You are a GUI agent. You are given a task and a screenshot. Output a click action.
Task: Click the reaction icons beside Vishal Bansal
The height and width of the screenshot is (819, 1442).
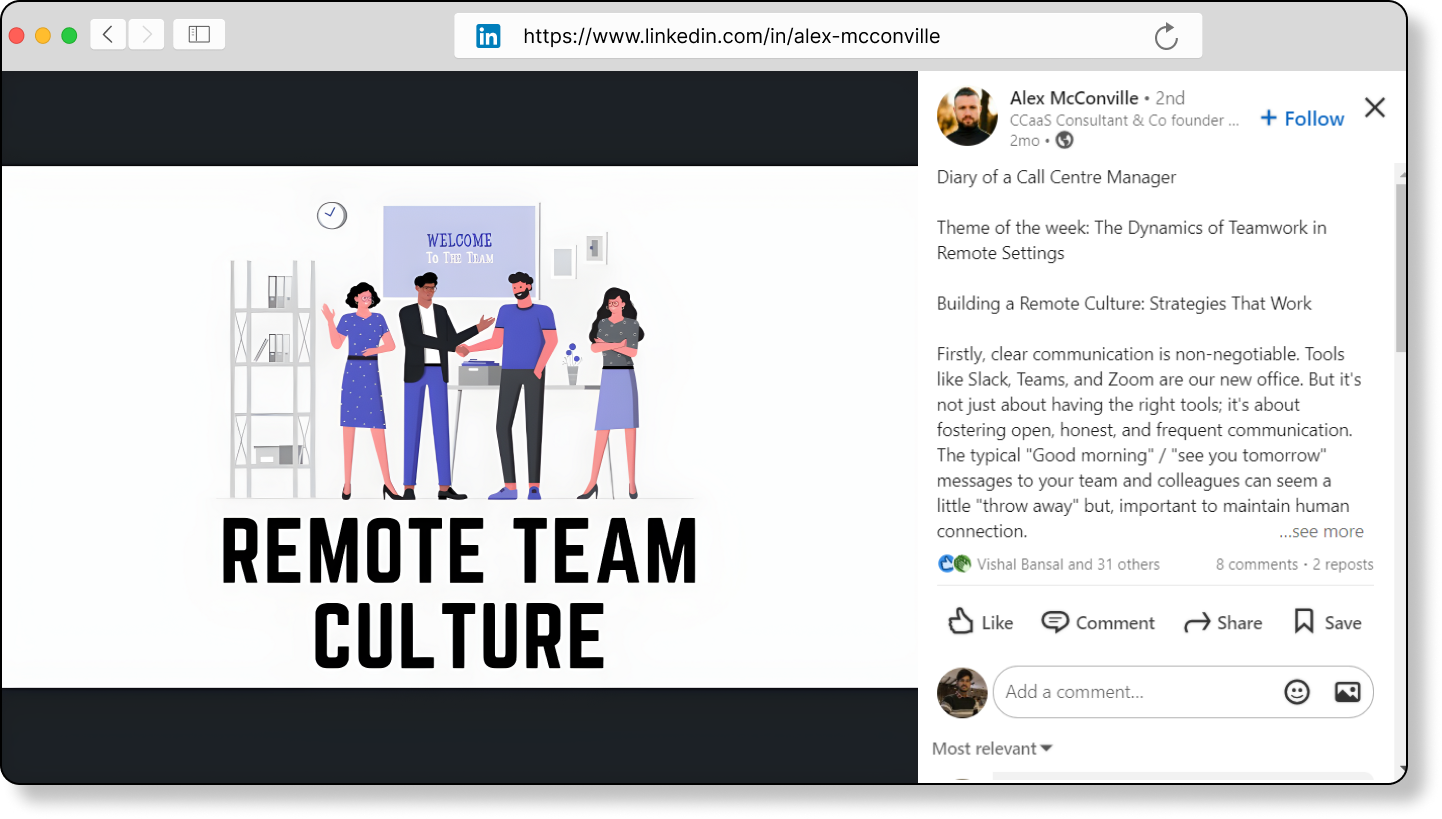[x=954, y=564]
